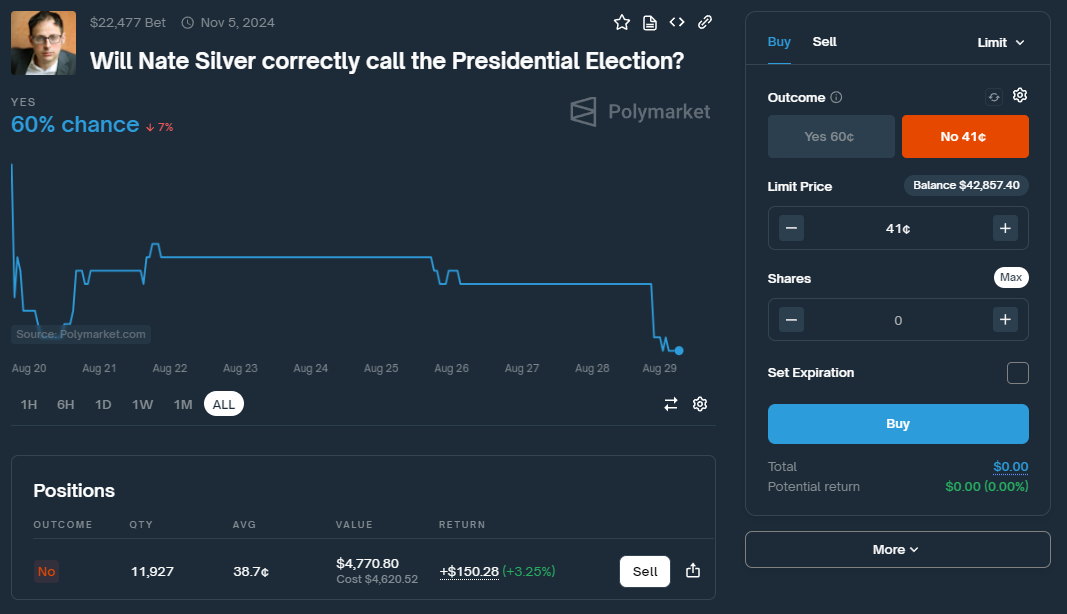Click the outcome refresh icon

coord(993,97)
